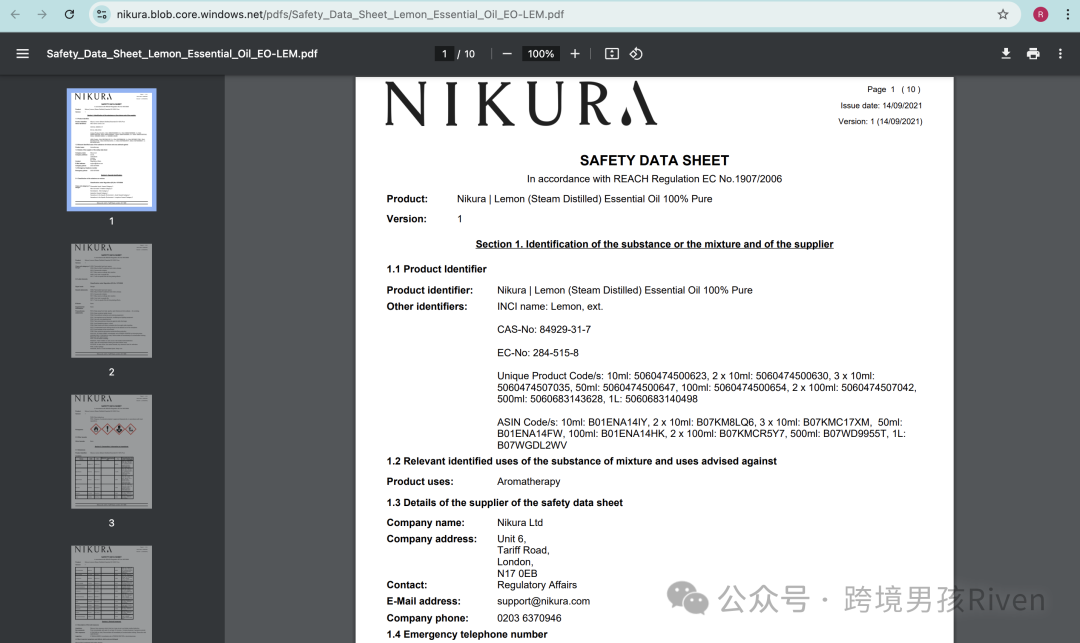Click the browser address bar URL
This screenshot has height=643, width=1080.
(340, 14)
